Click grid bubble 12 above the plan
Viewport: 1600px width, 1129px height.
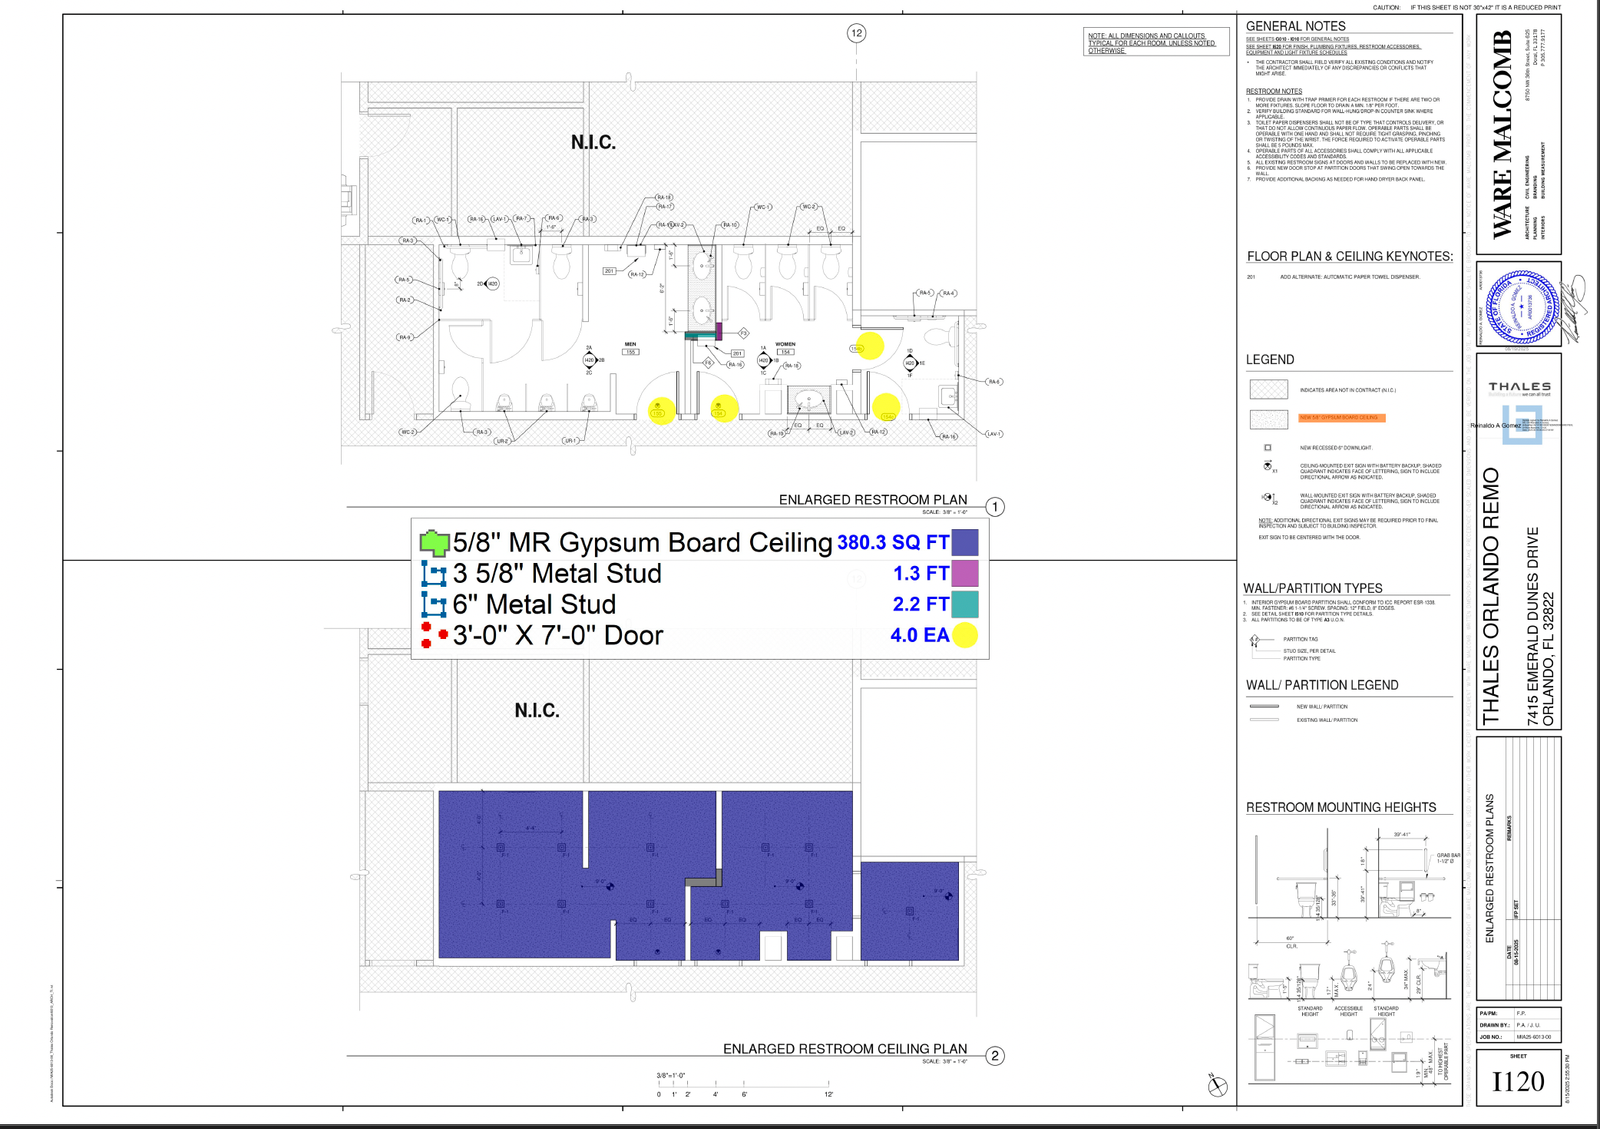coord(856,33)
